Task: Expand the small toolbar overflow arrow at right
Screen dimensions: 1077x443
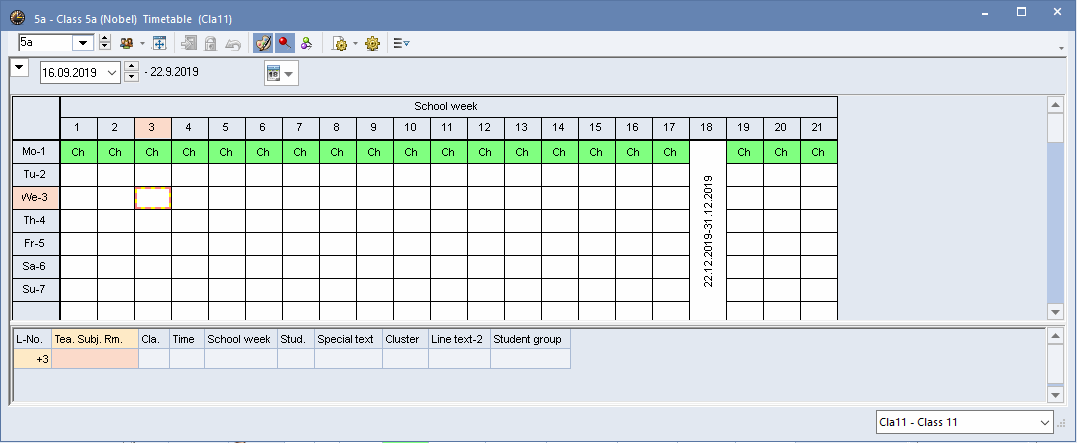Action: point(1063,48)
